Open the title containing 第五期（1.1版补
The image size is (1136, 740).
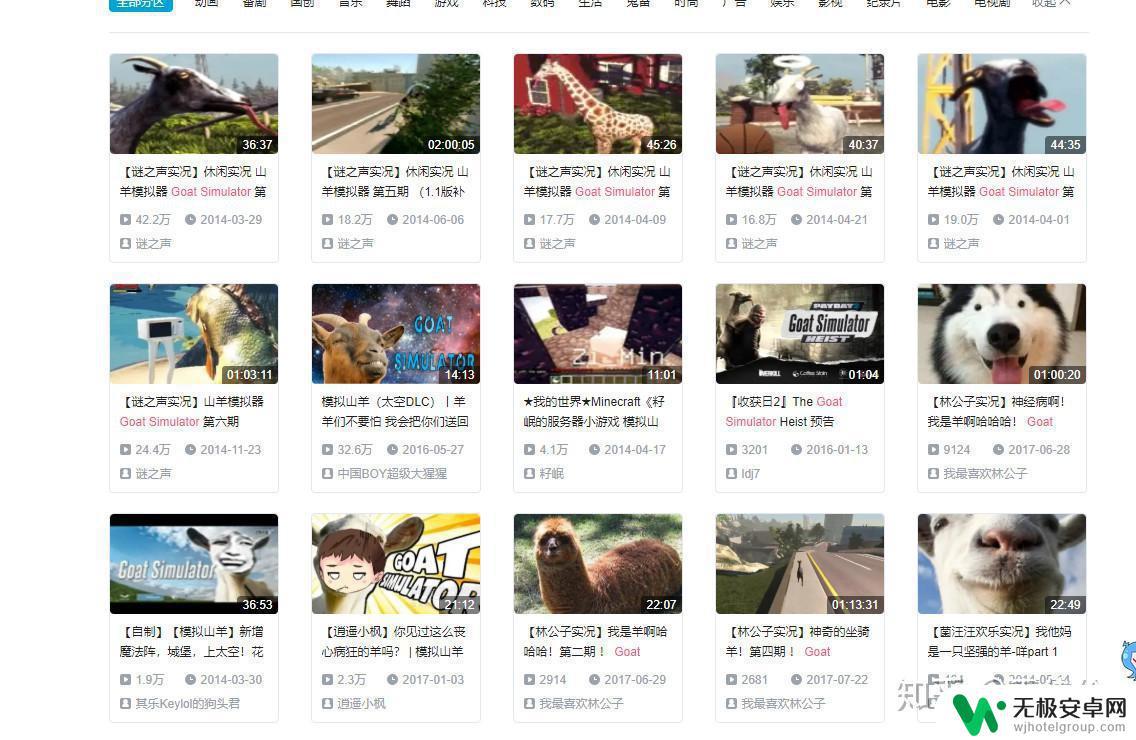(396, 182)
